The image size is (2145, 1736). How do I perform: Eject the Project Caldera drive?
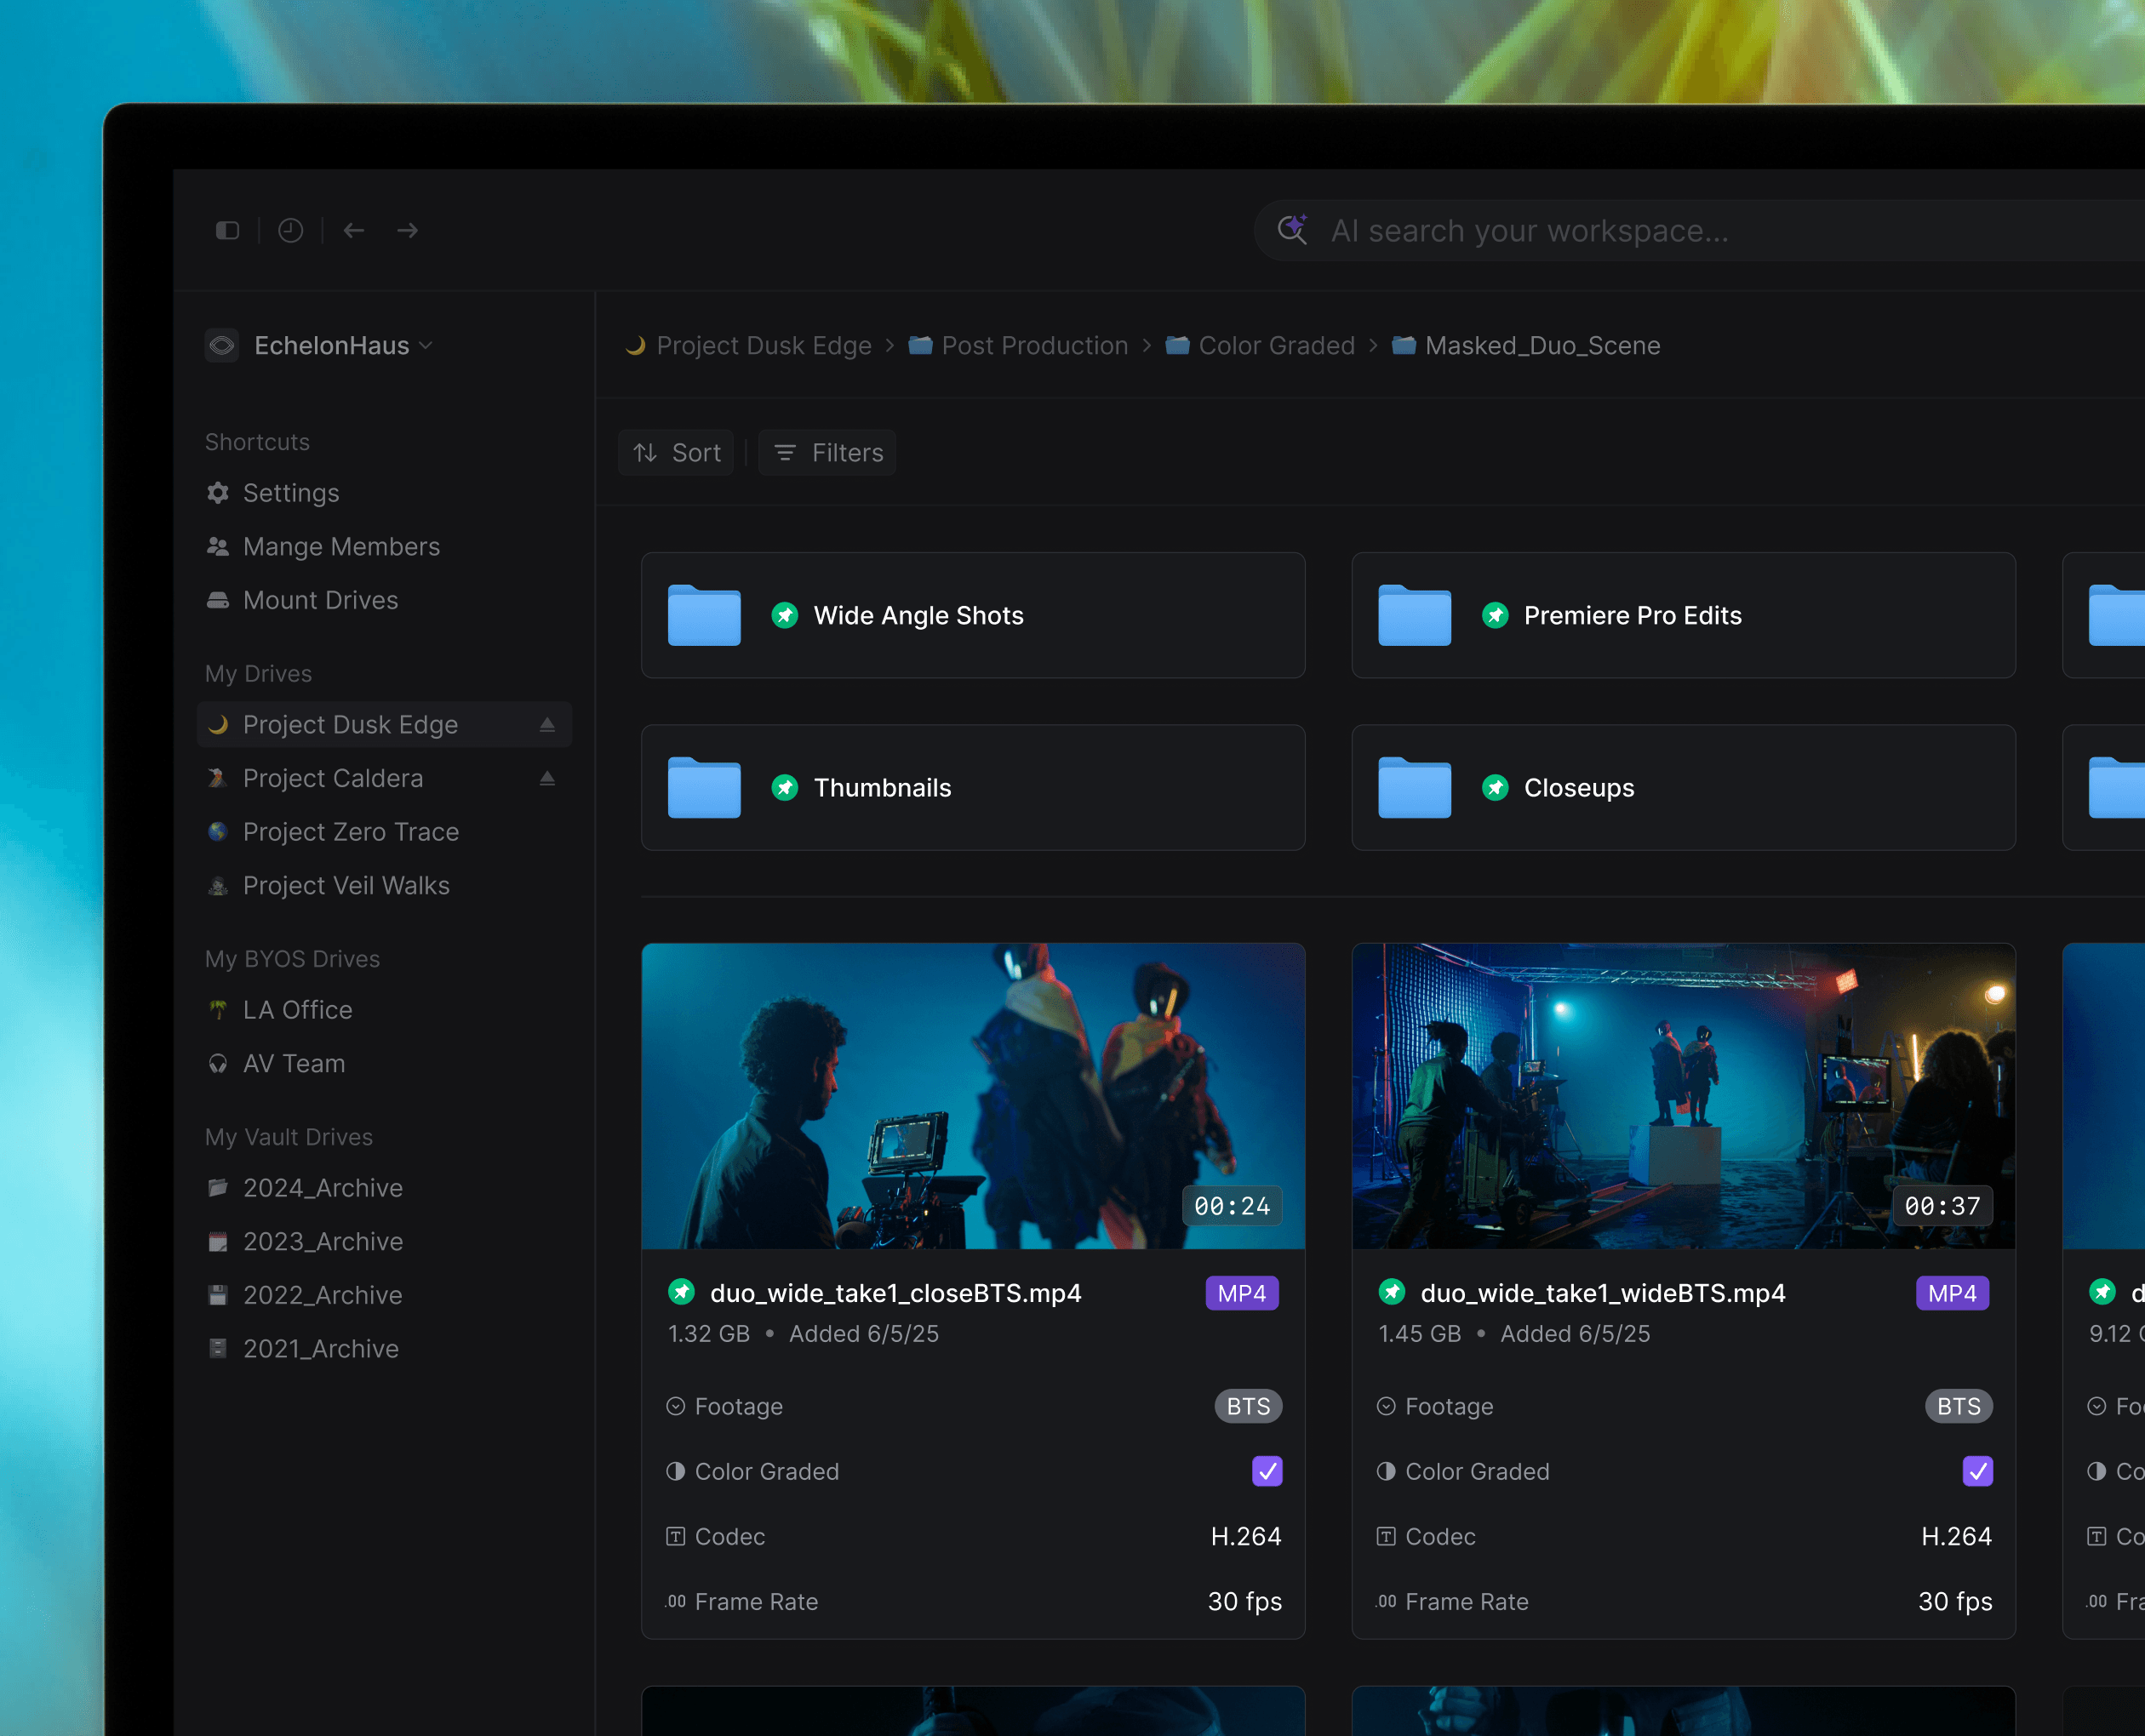547,778
